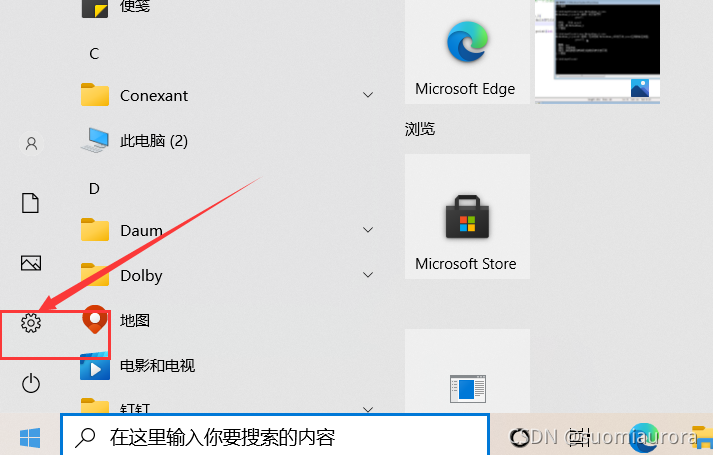
Task: Expand the Conexant folder chevron
Action: click(x=368, y=95)
